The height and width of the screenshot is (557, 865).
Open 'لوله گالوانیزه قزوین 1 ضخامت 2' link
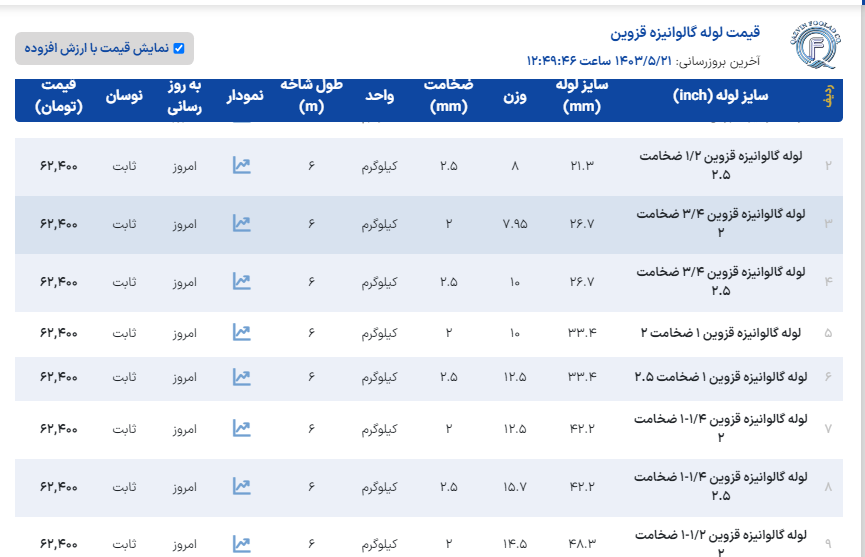coord(720,332)
